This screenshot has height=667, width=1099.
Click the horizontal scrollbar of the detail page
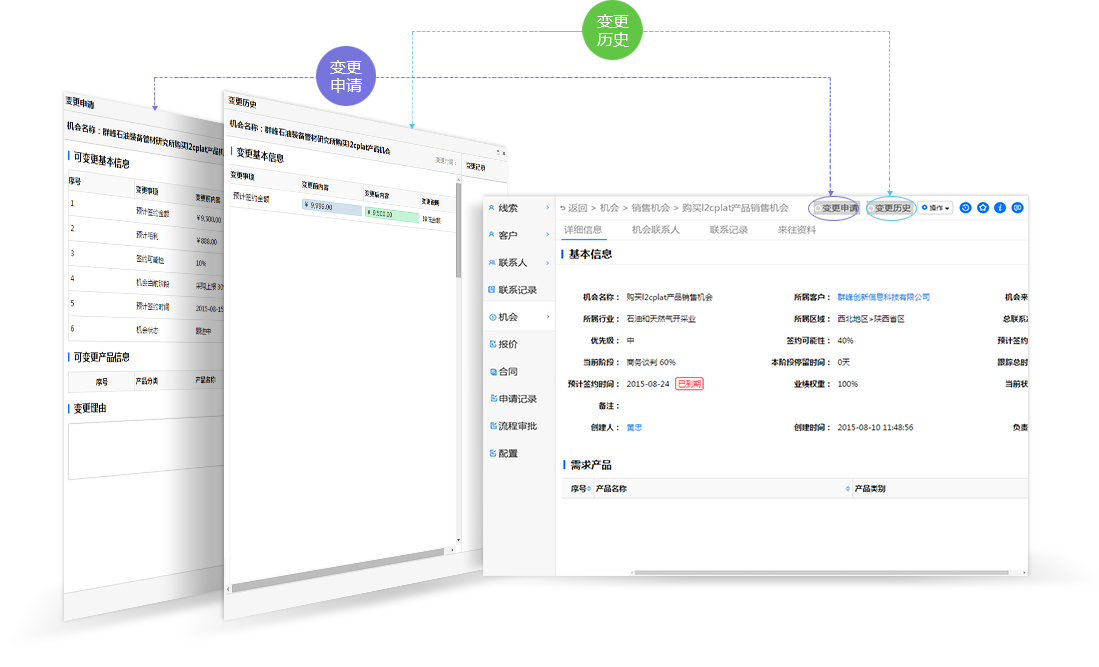coord(821,572)
